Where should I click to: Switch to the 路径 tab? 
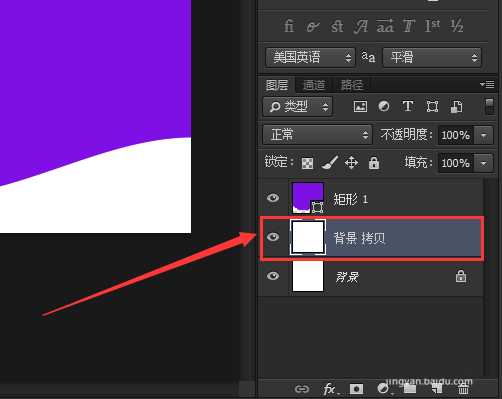click(x=351, y=85)
